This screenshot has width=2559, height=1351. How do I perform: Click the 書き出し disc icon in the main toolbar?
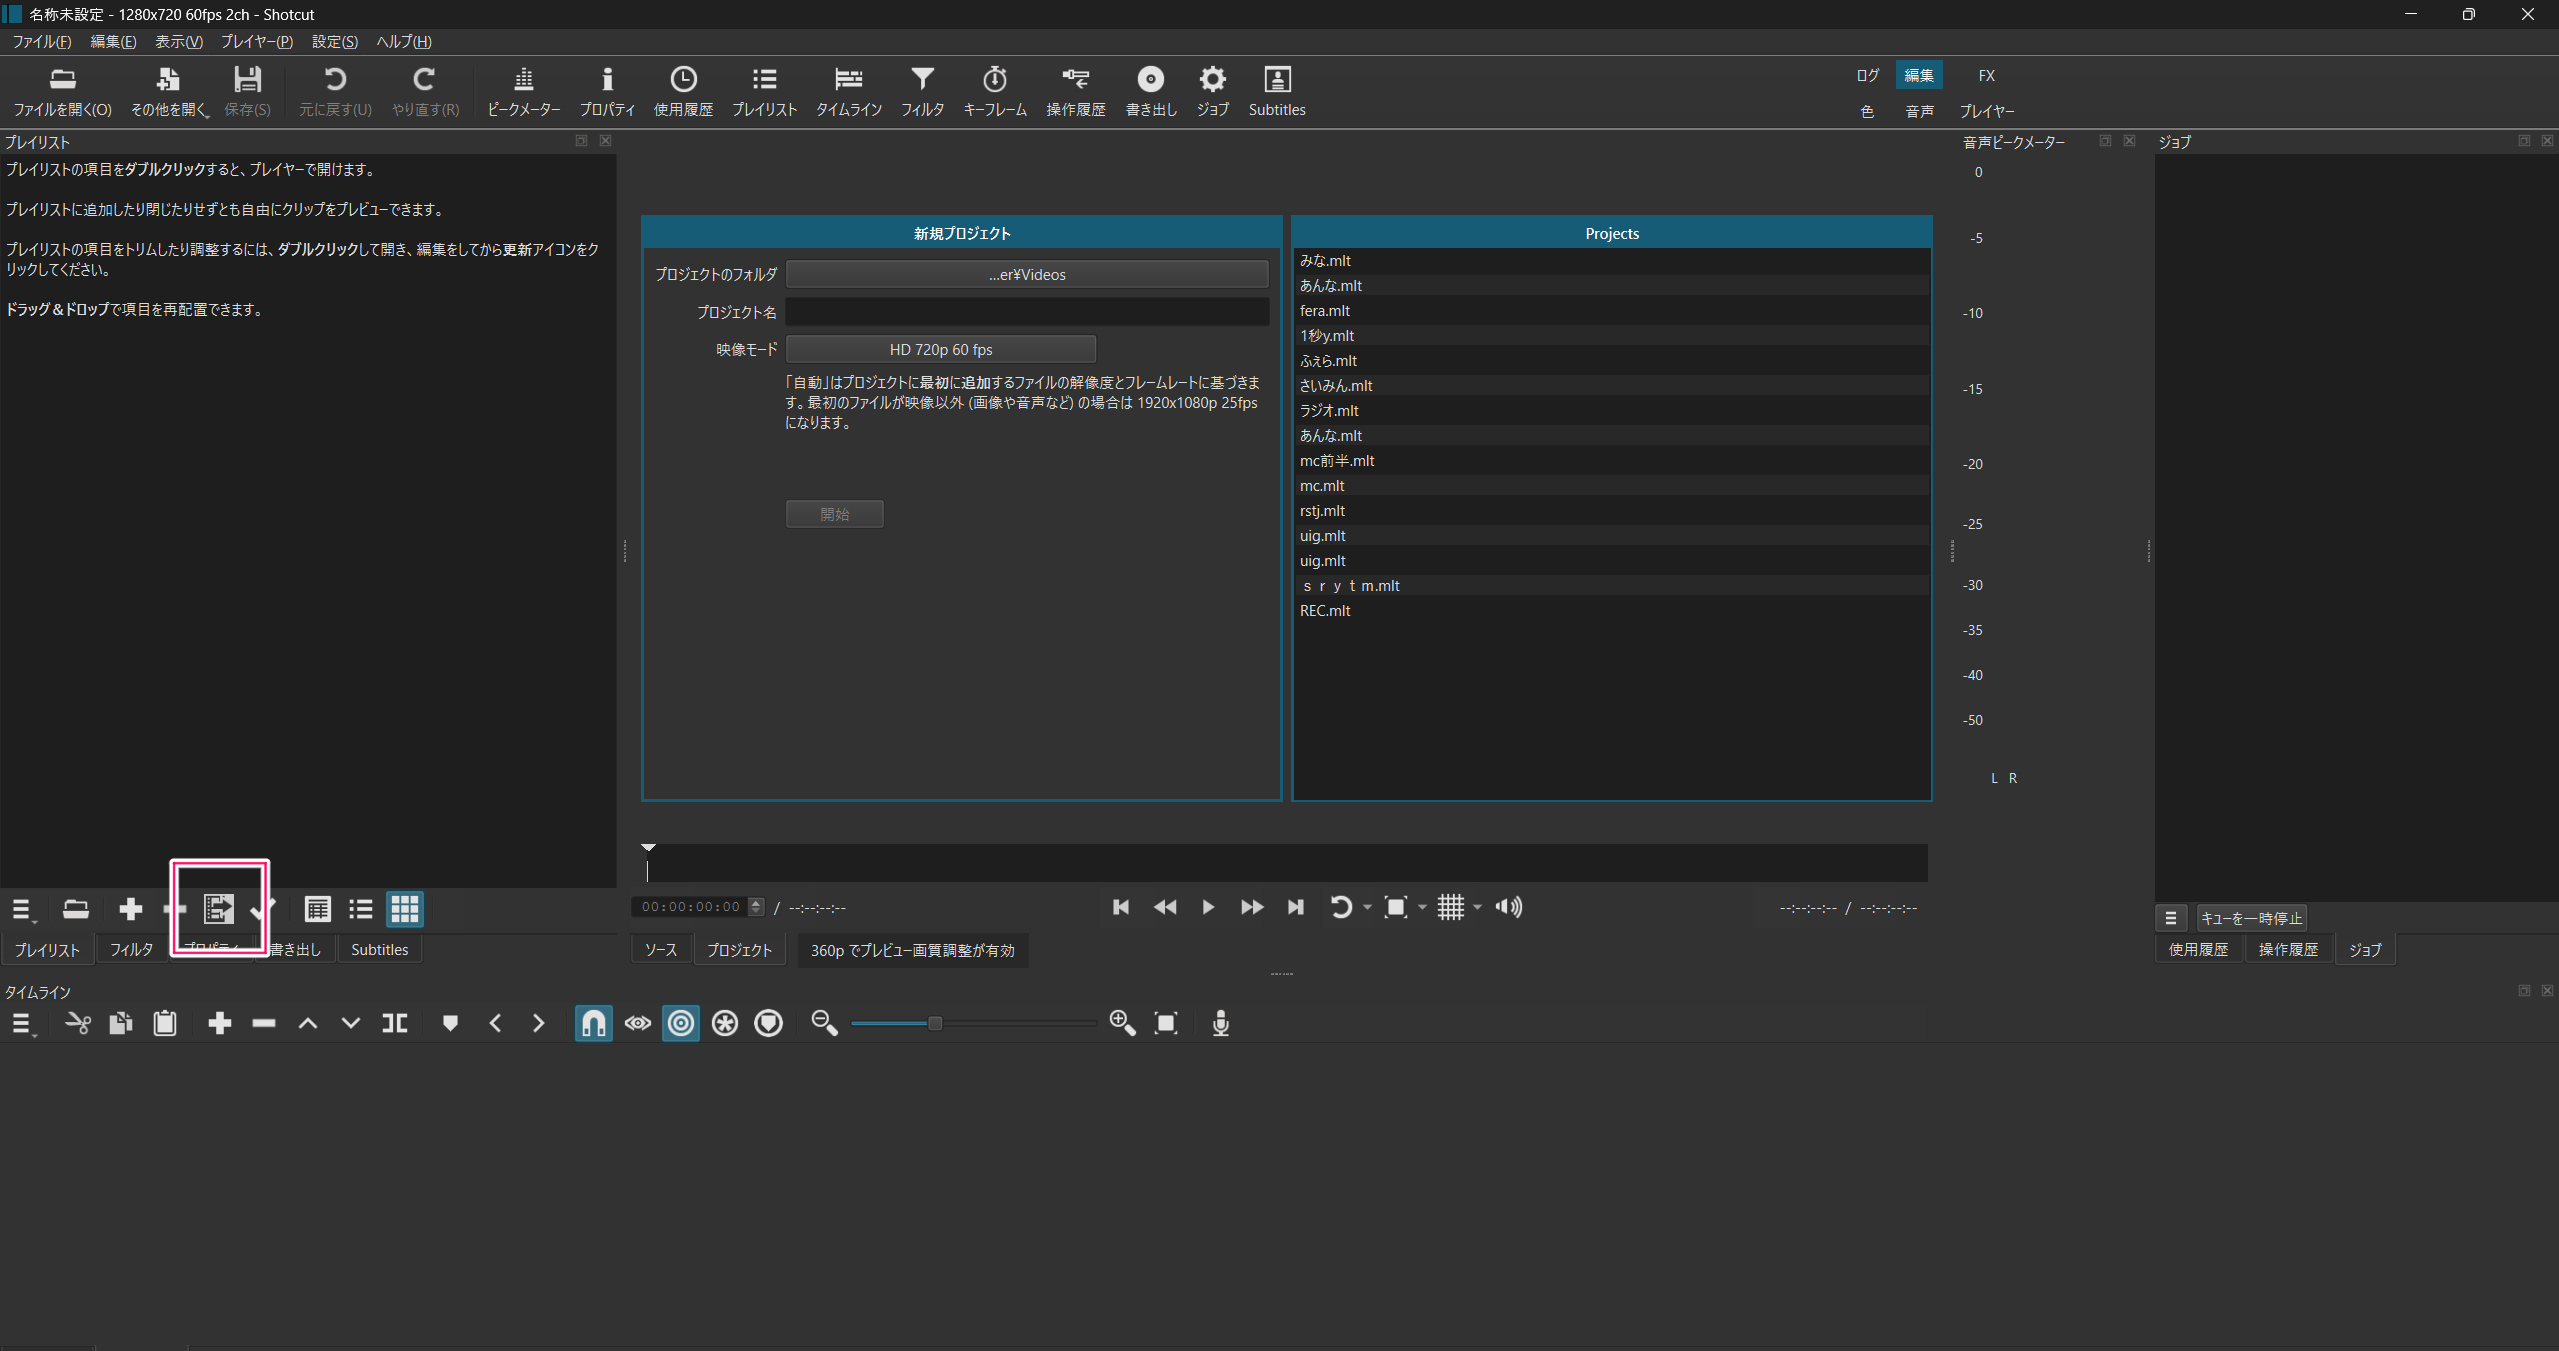pos(1151,91)
